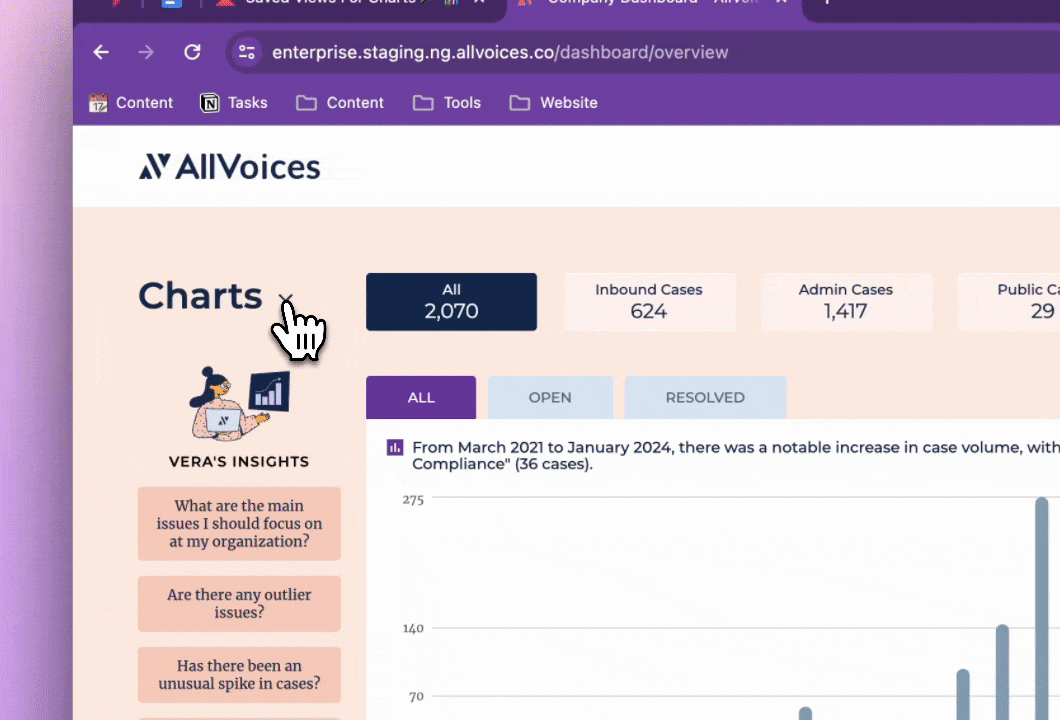The height and width of the screenshot is (720, 1060).
Task: Select the ALL status tab
Action: click(421, 398)
